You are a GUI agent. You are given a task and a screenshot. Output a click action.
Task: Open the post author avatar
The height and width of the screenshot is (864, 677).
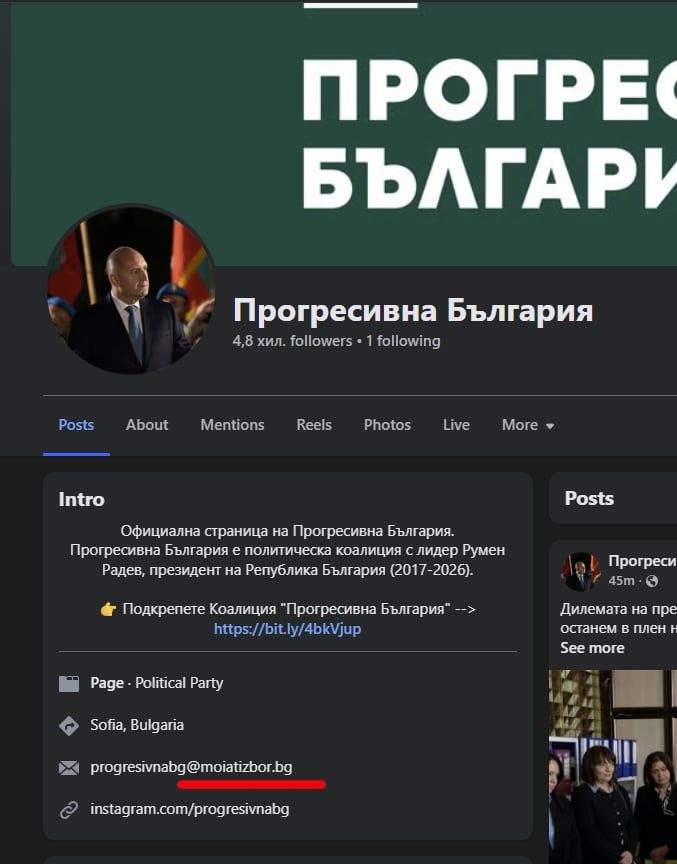(581, 571)
